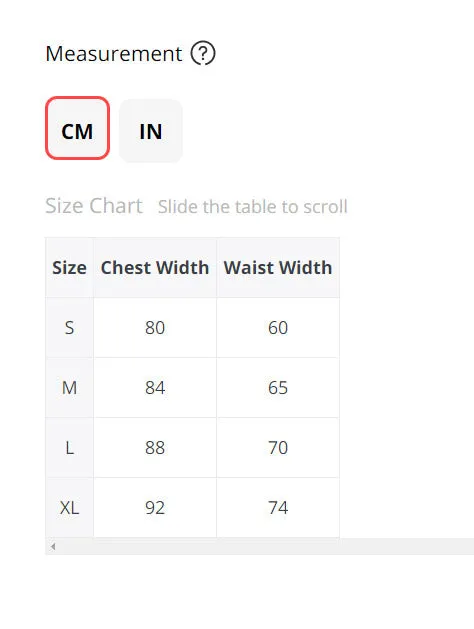Click the S size row label
474x629 pixels.
click(x=69, y=328)
